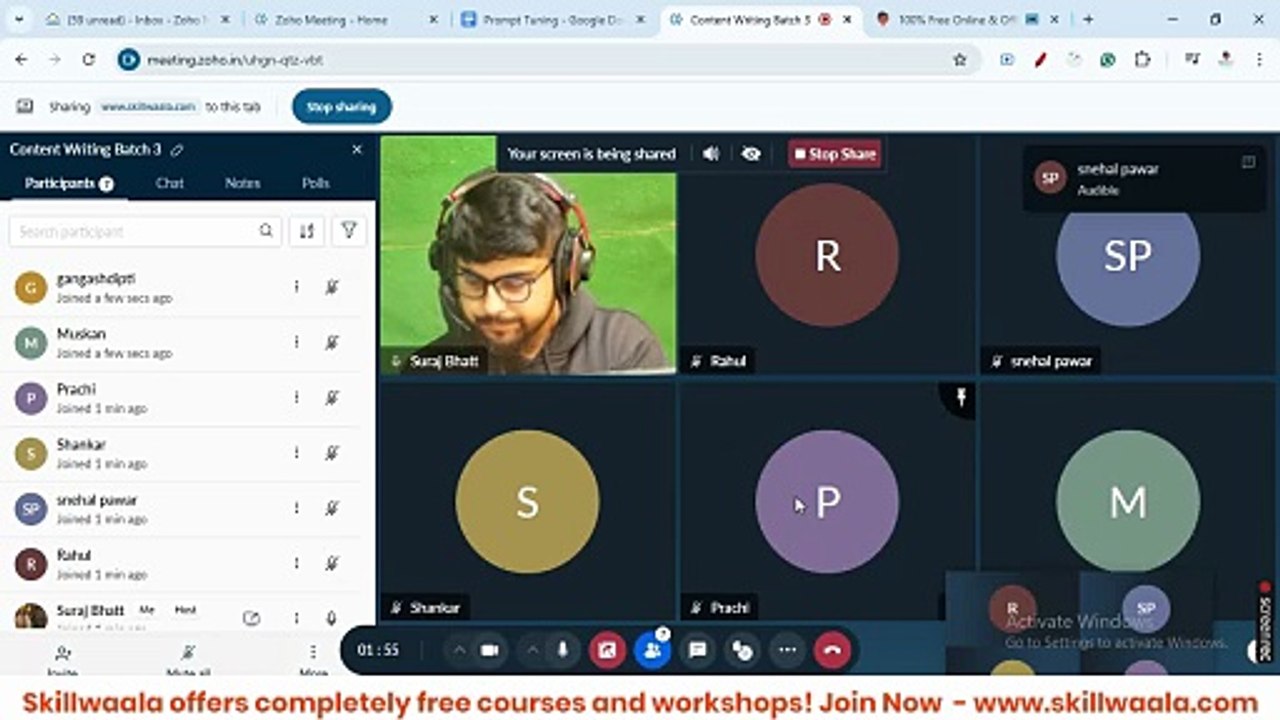Toggle the participants panel from the toolbar
The image size is (1280, 720).
tap(652, 650)
